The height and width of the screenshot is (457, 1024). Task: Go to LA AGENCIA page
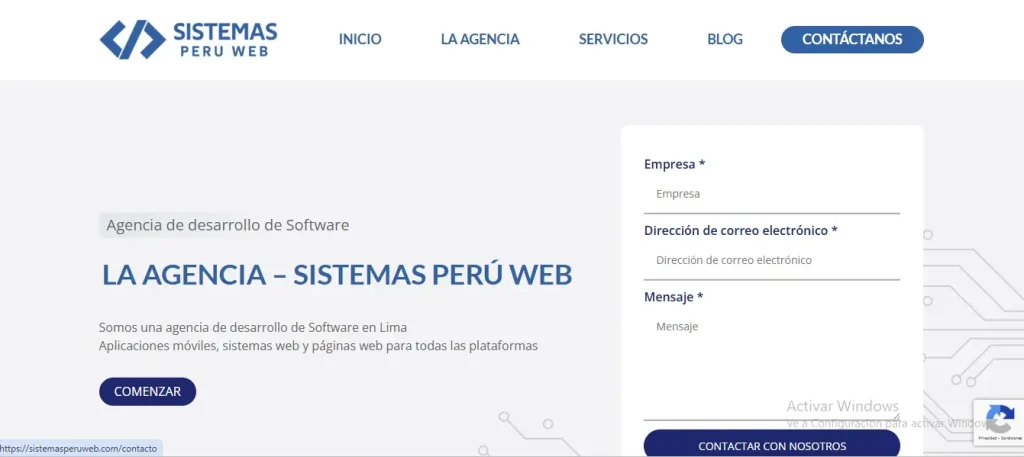(x=480, y=39)
